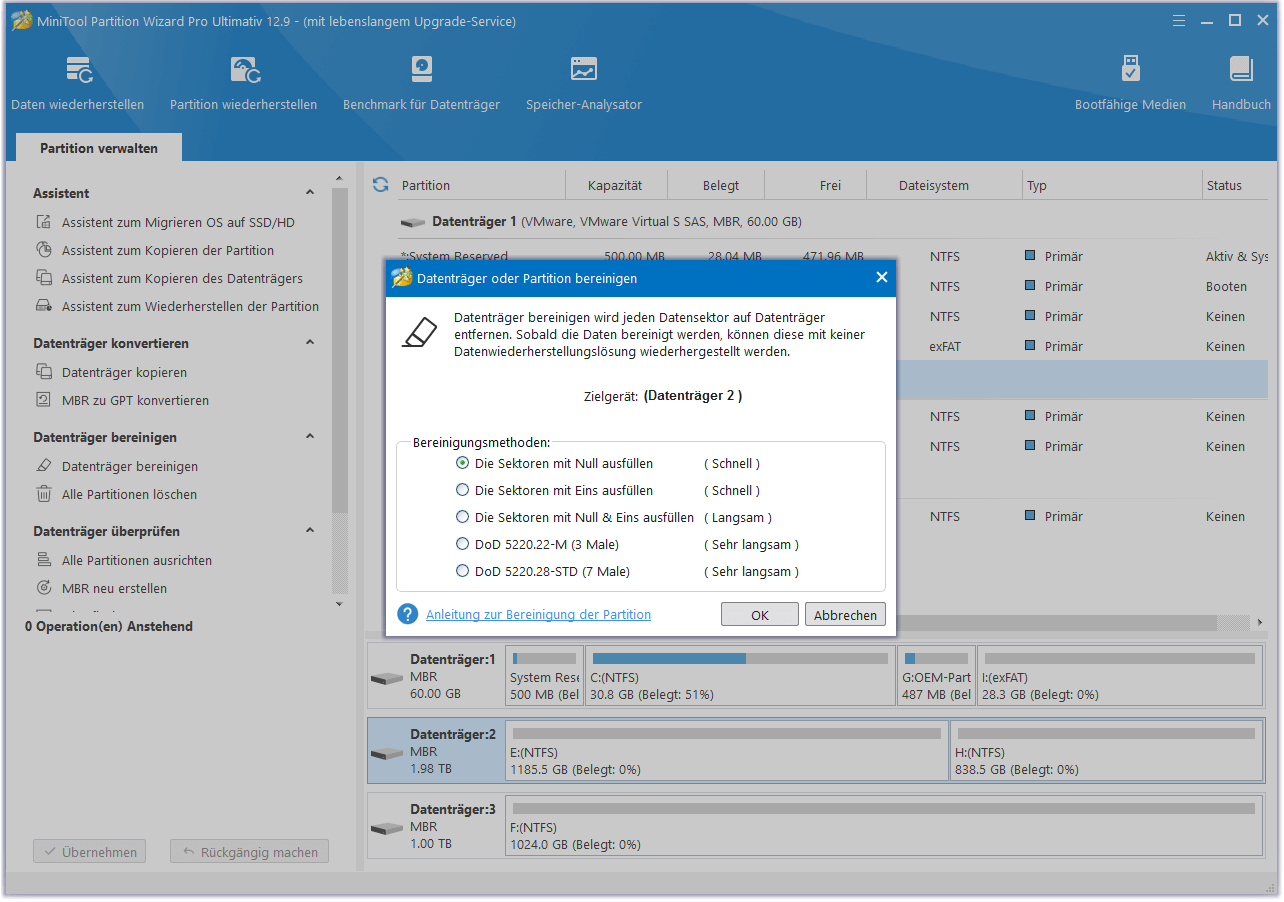Switch to Partition verwalten tab
Viewport: 1284px width, 902px height.
click(99, 148)
